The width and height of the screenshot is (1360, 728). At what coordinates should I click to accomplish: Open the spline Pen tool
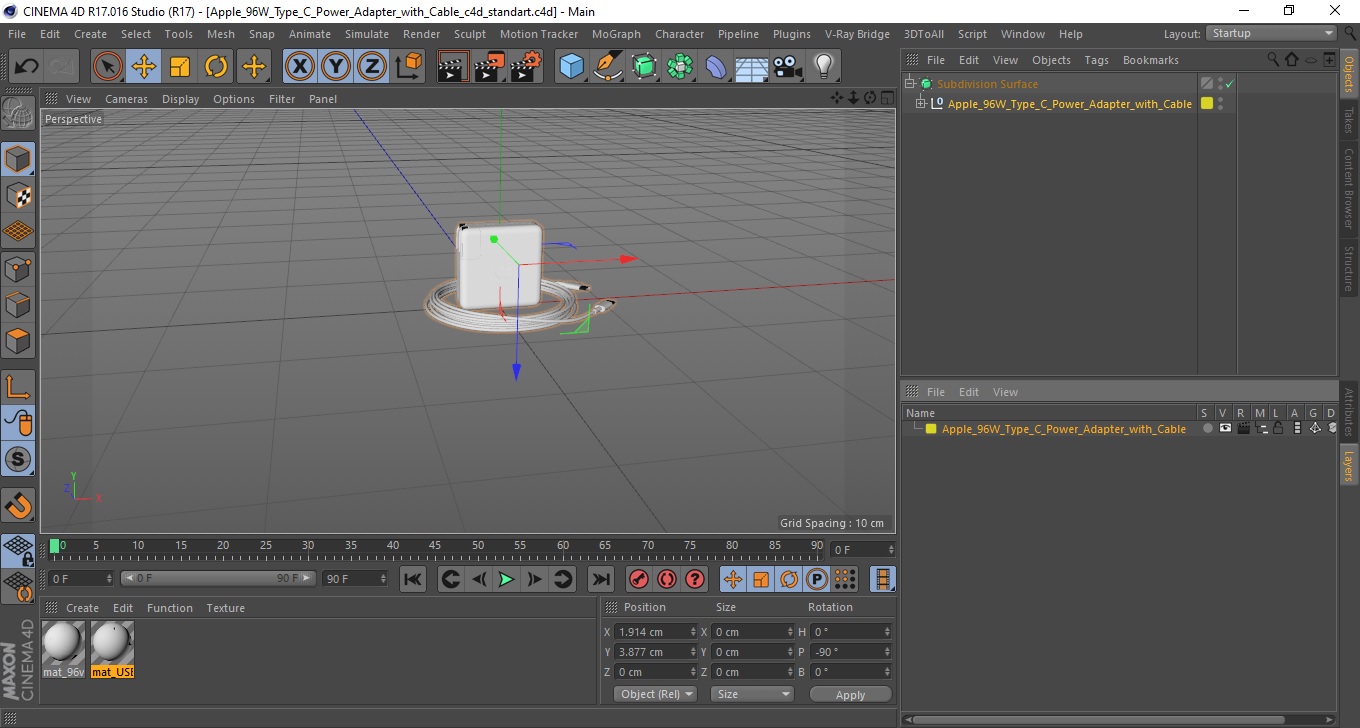(x=608, y=67)
